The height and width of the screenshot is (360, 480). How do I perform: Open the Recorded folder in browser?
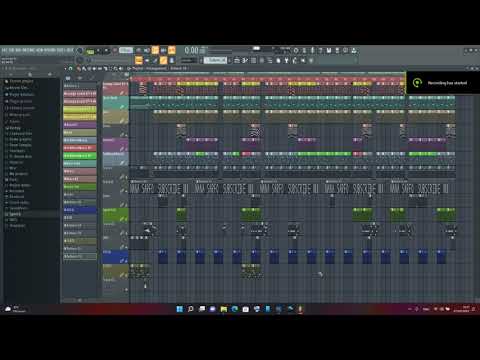coord(14,191)
